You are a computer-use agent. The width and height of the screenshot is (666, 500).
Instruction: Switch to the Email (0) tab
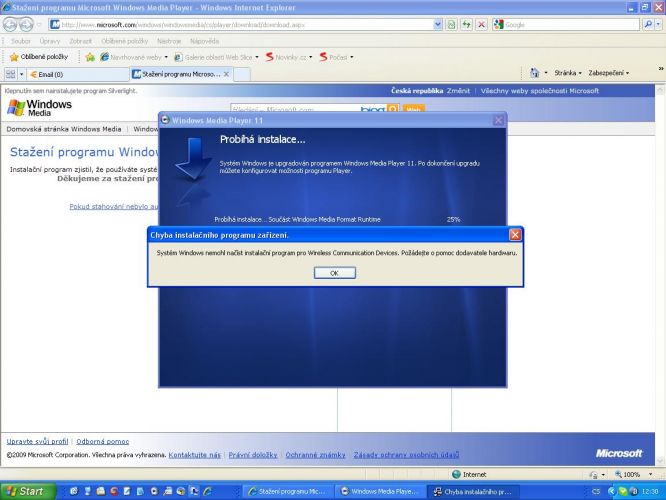78,74
